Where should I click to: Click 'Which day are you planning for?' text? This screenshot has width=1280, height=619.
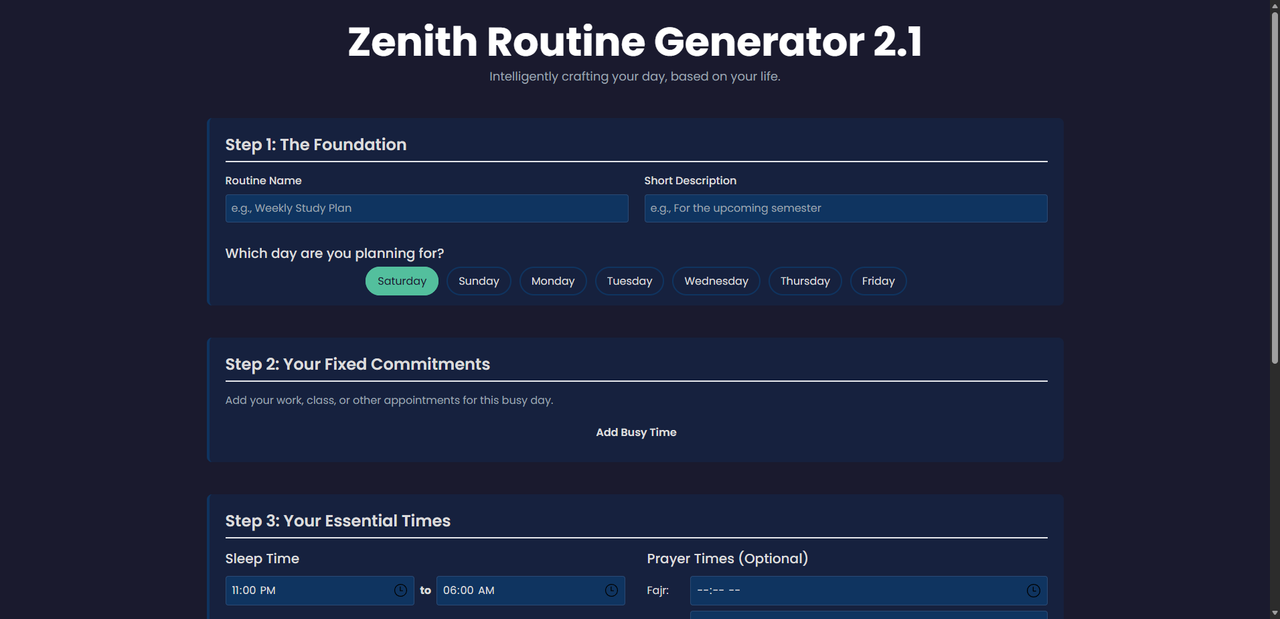[335, 253]
